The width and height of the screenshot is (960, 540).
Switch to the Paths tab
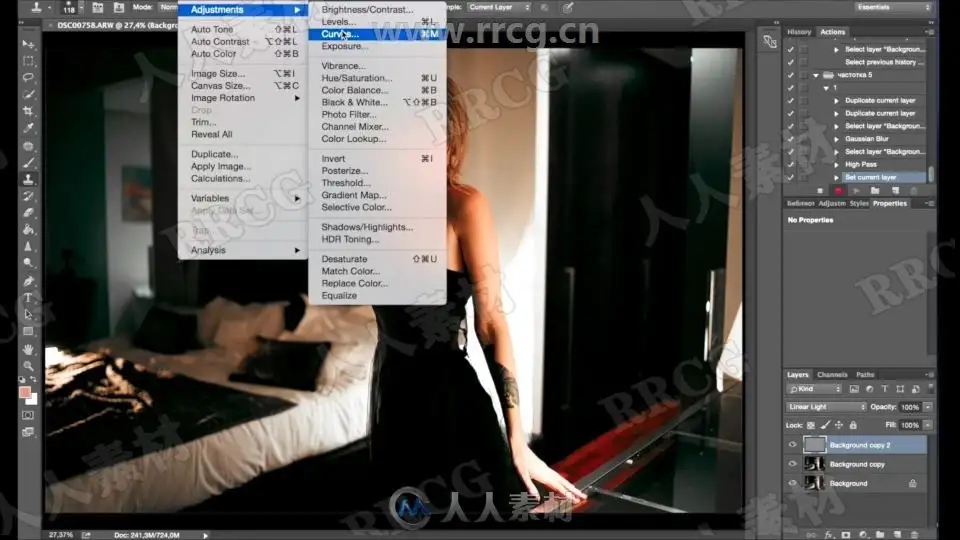point(865,375)
